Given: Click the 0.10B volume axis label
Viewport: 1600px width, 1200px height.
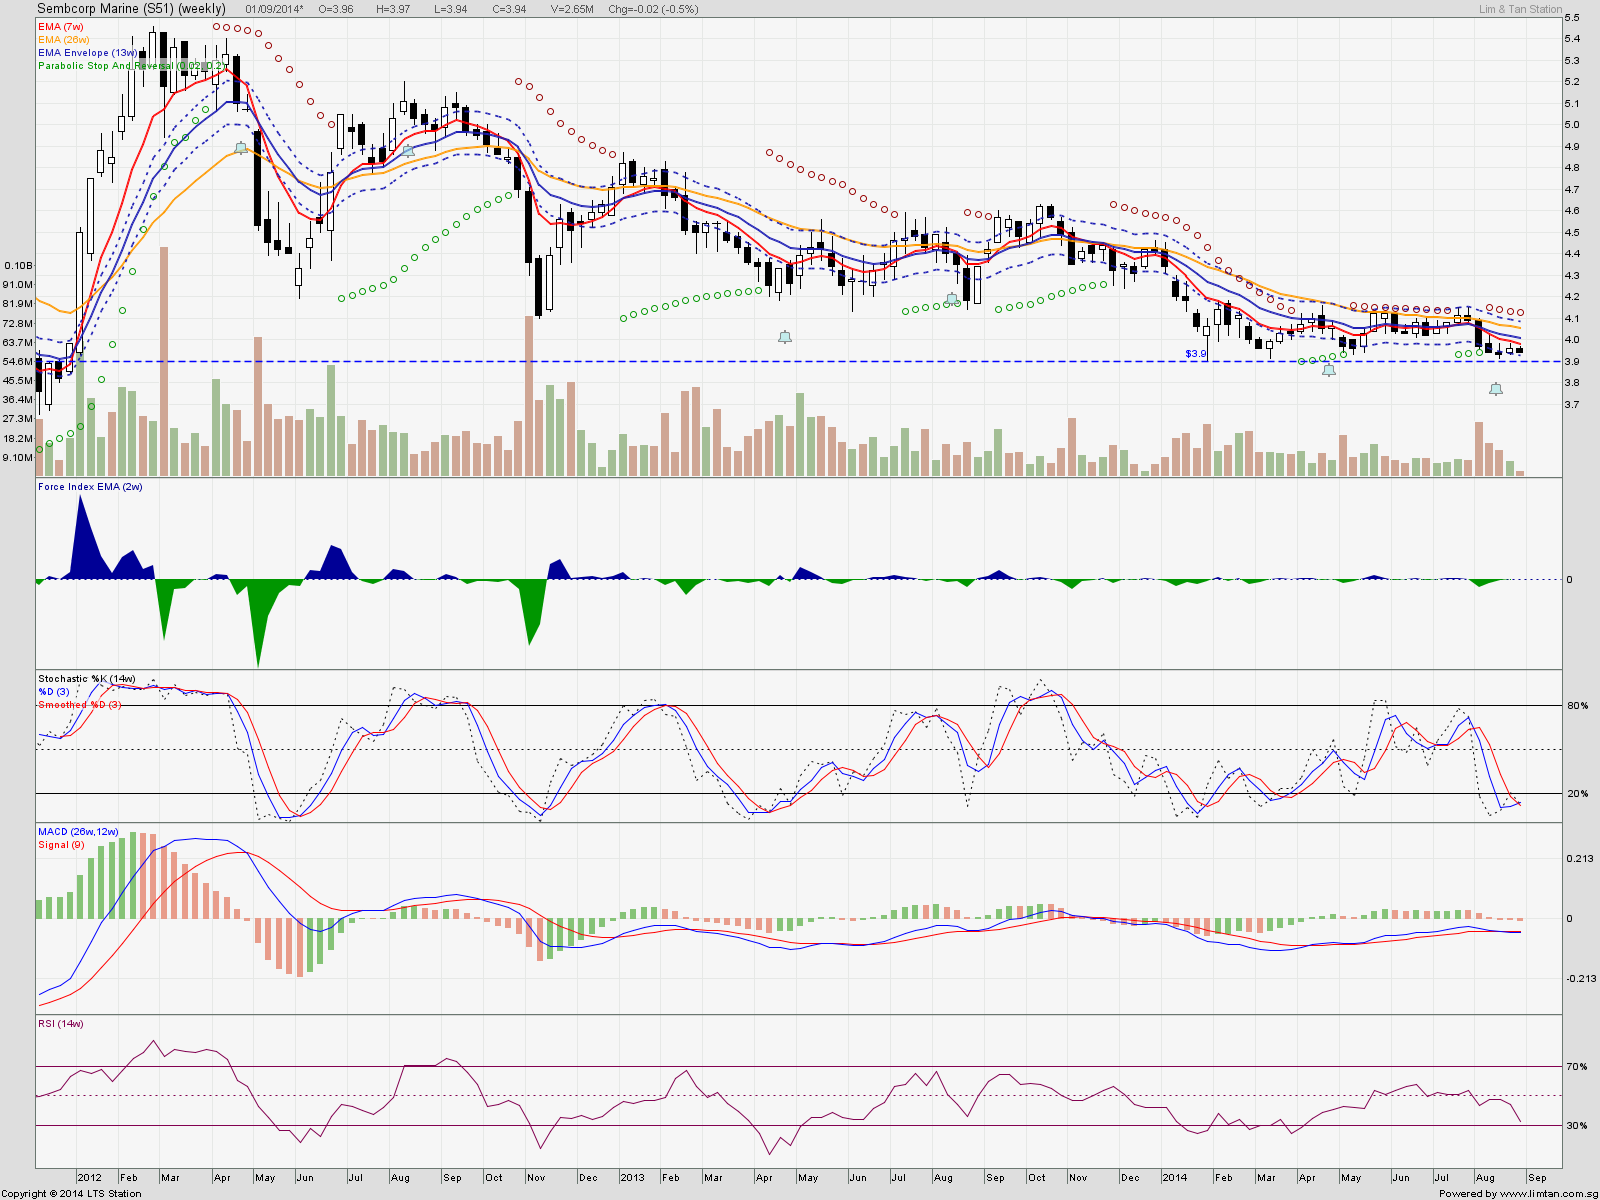Looking at the screenshot, I should tap(19, 266).
